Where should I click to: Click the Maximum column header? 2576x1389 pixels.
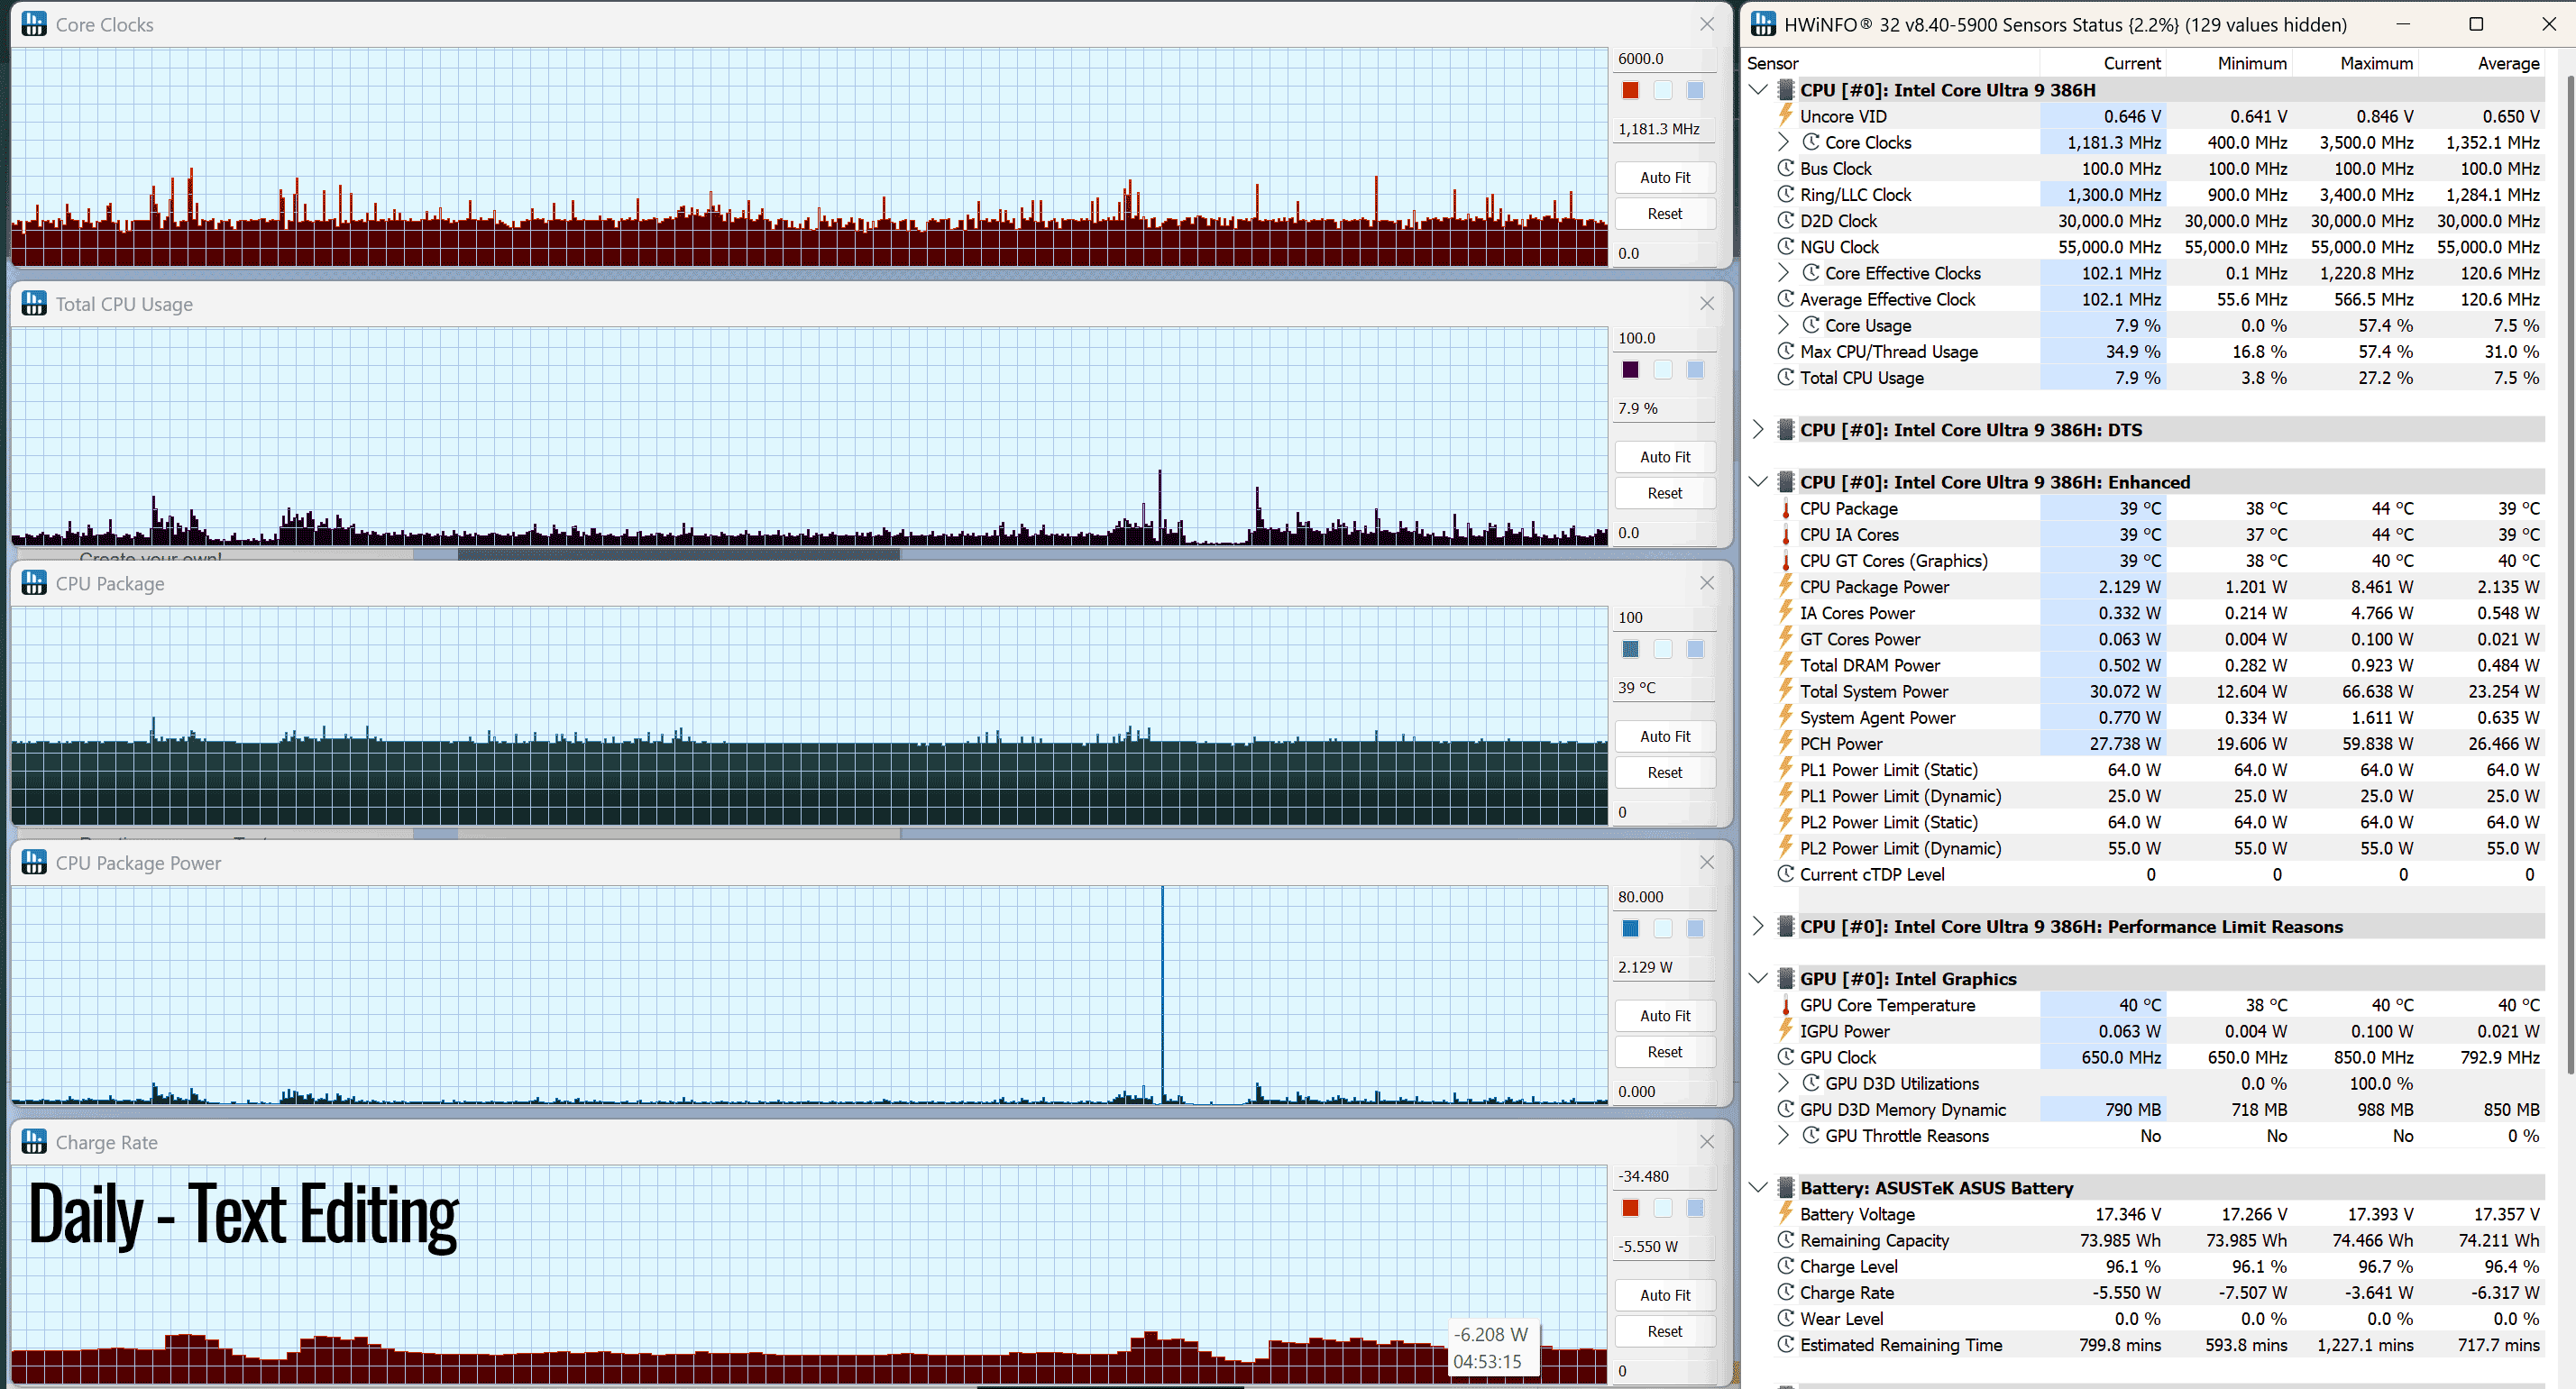2376,63
